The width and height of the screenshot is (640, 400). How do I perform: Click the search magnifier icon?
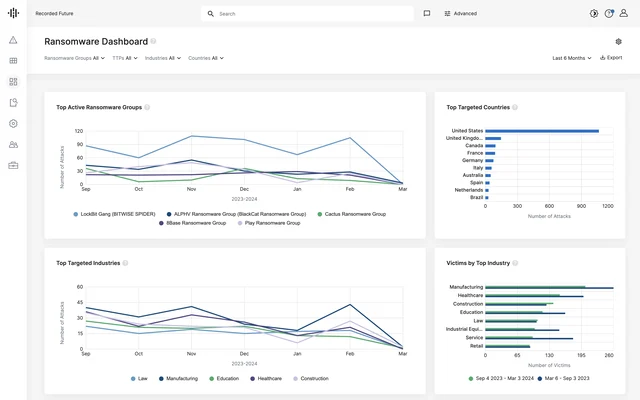[211, 13]
